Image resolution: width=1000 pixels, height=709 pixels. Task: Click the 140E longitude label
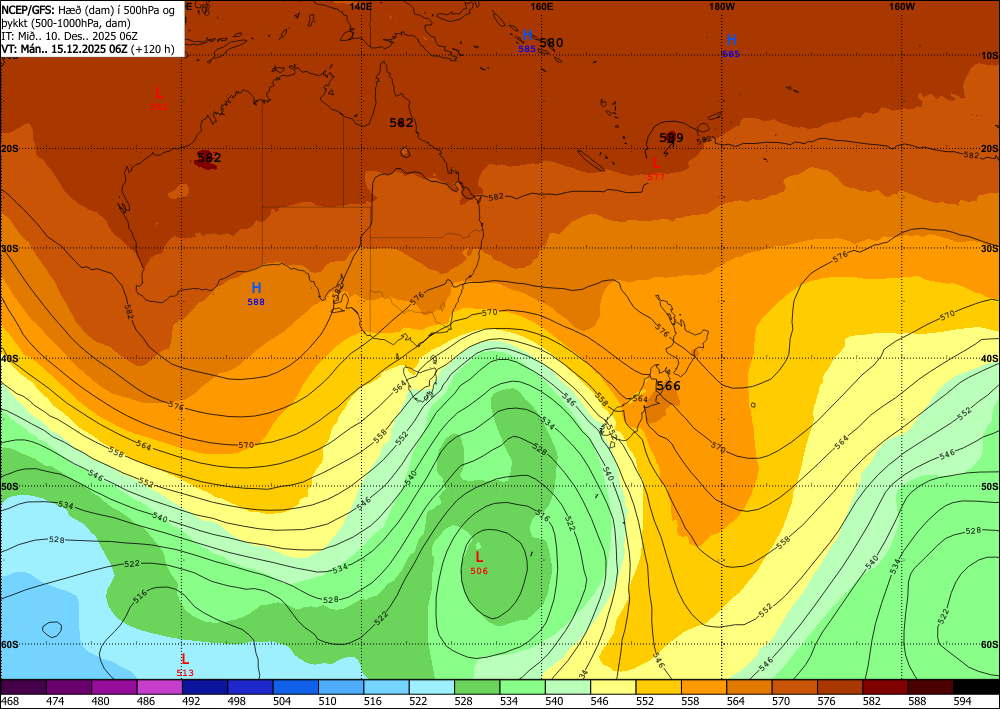click(362, 7)
